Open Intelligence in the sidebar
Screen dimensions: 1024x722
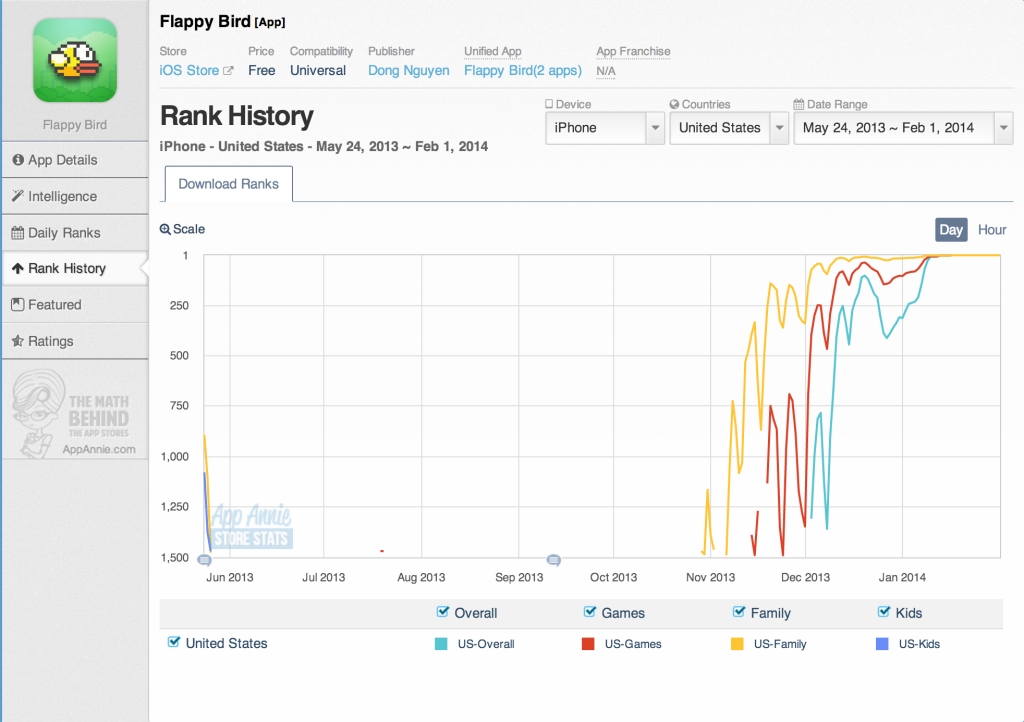click(x=75, y=196)
